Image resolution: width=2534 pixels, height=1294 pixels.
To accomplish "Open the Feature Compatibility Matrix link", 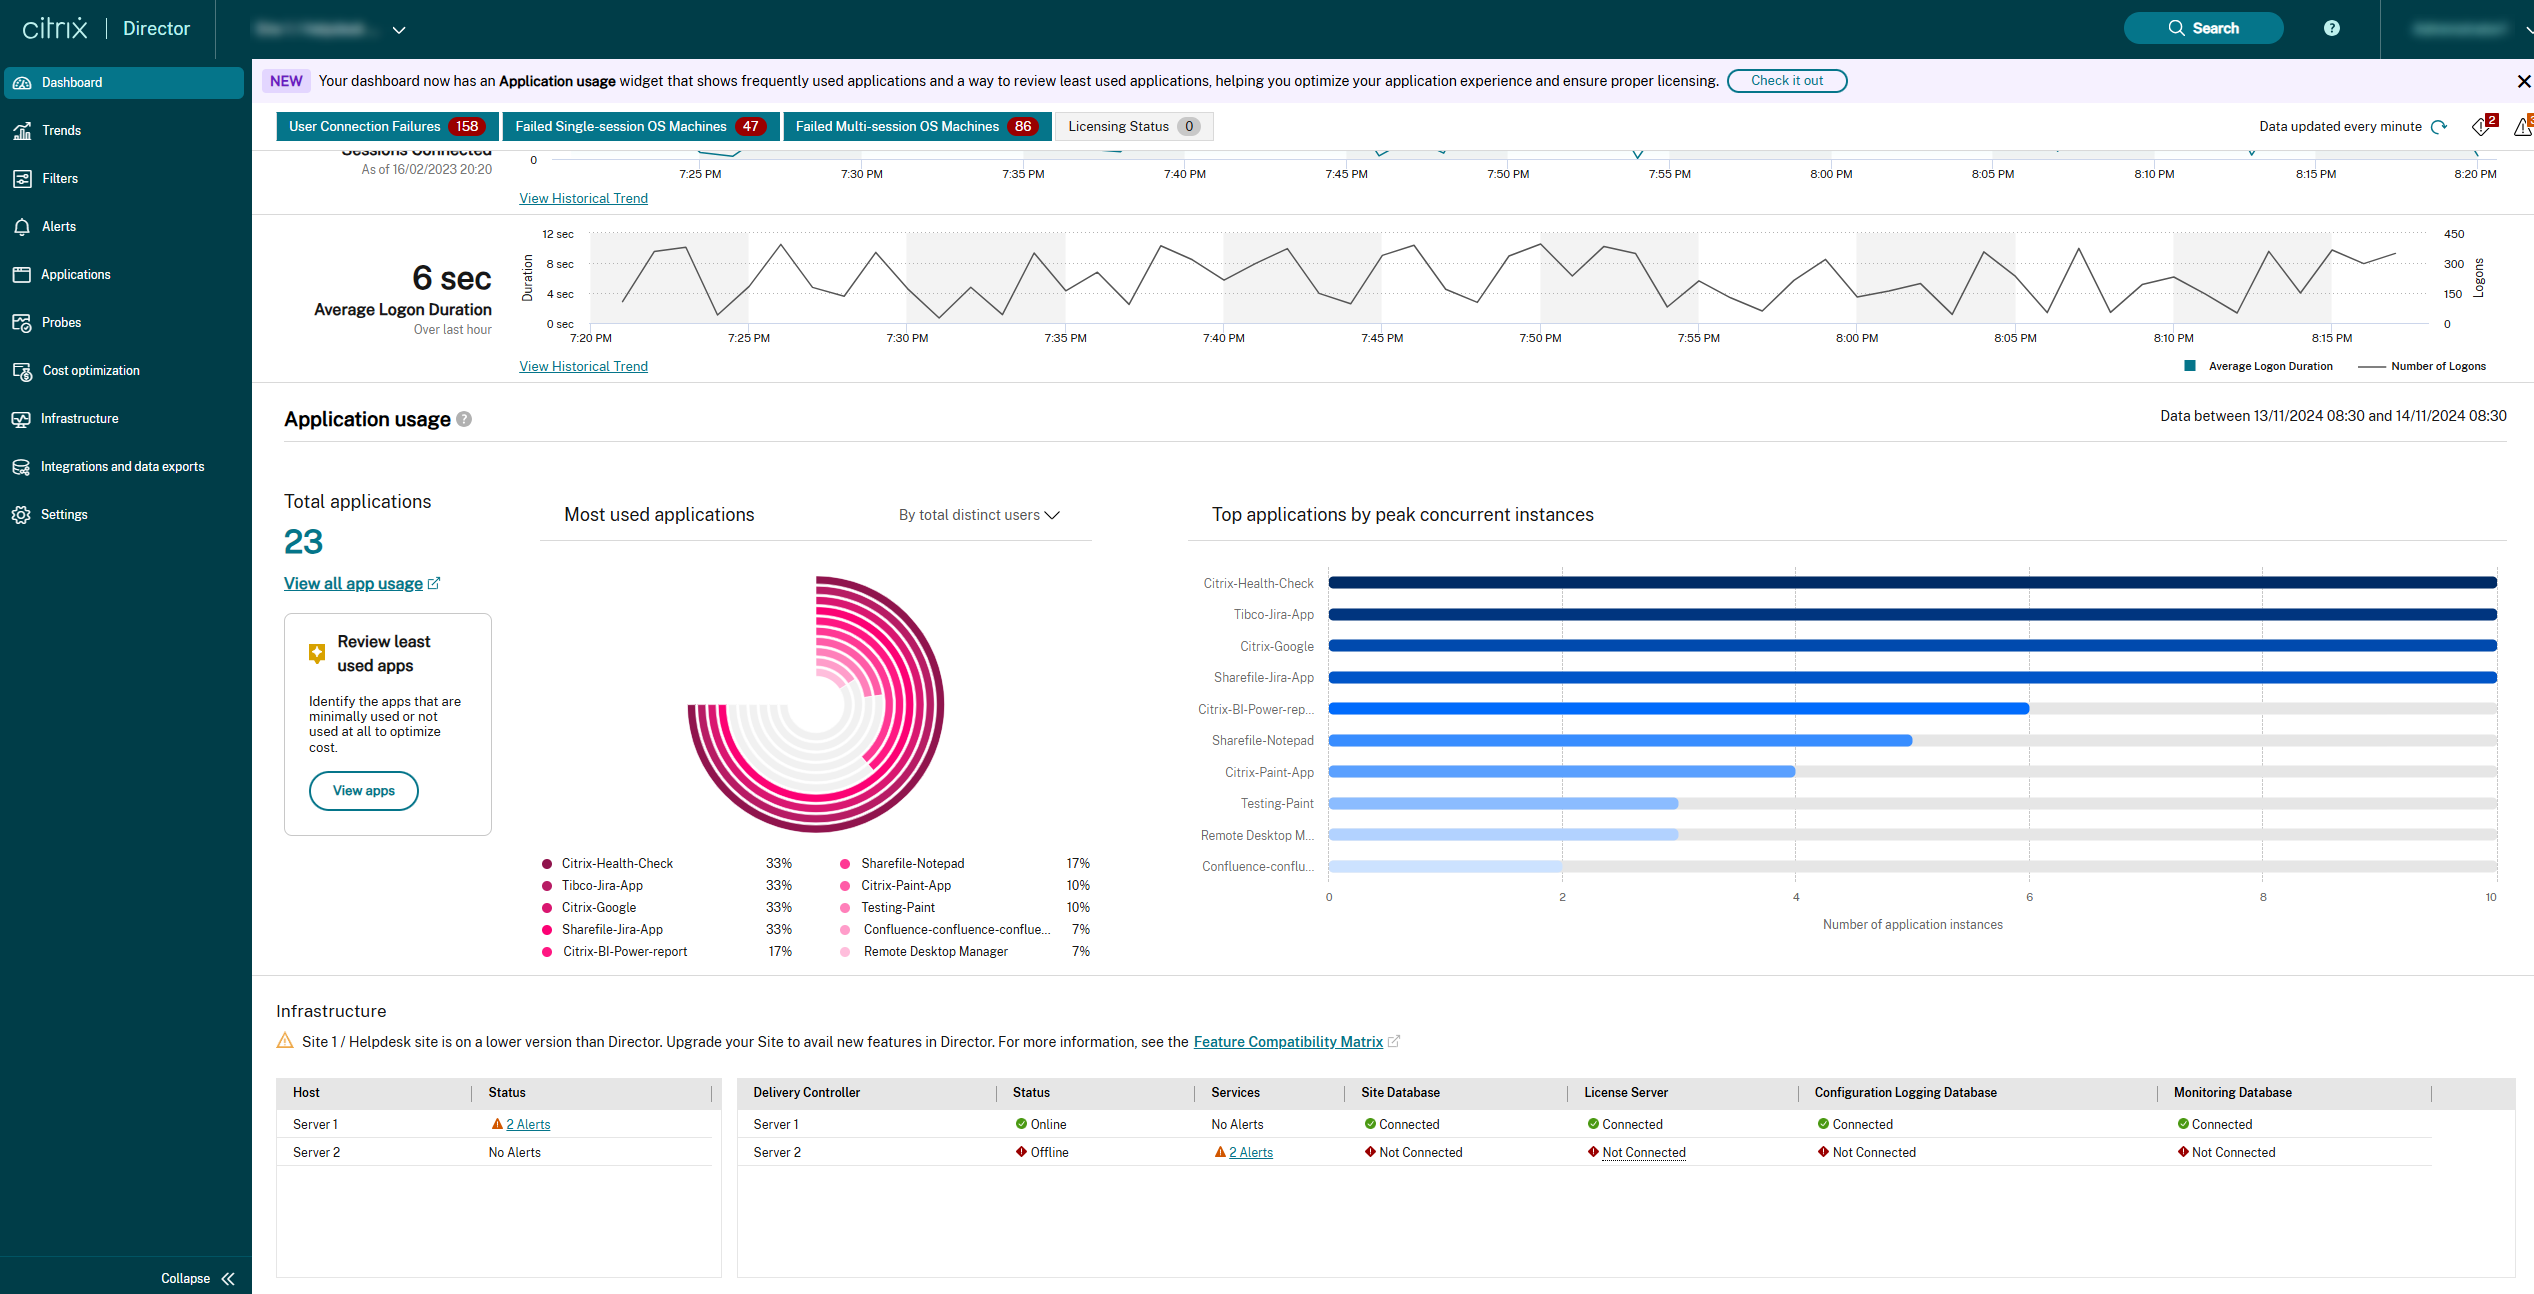I will click(x=1288, y=1041).
